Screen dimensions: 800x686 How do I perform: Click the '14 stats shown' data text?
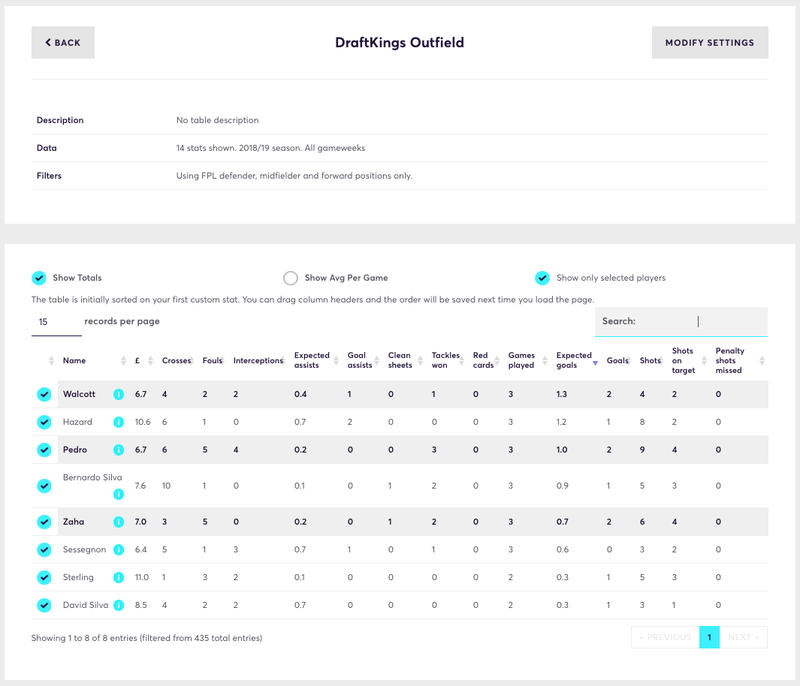pos(270,148)
